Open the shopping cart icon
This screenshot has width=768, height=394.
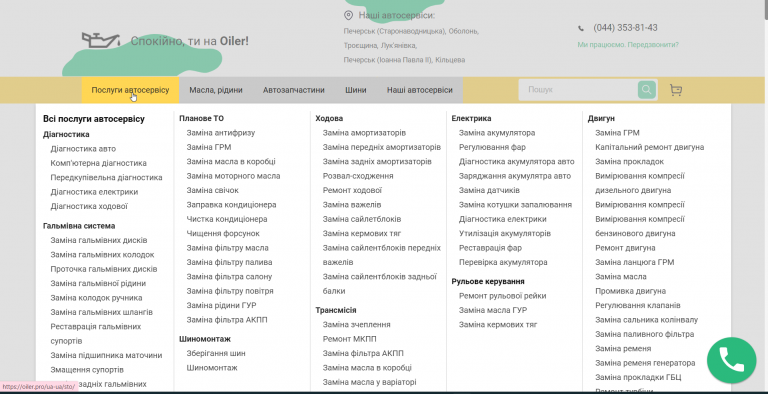pos(676,90)
